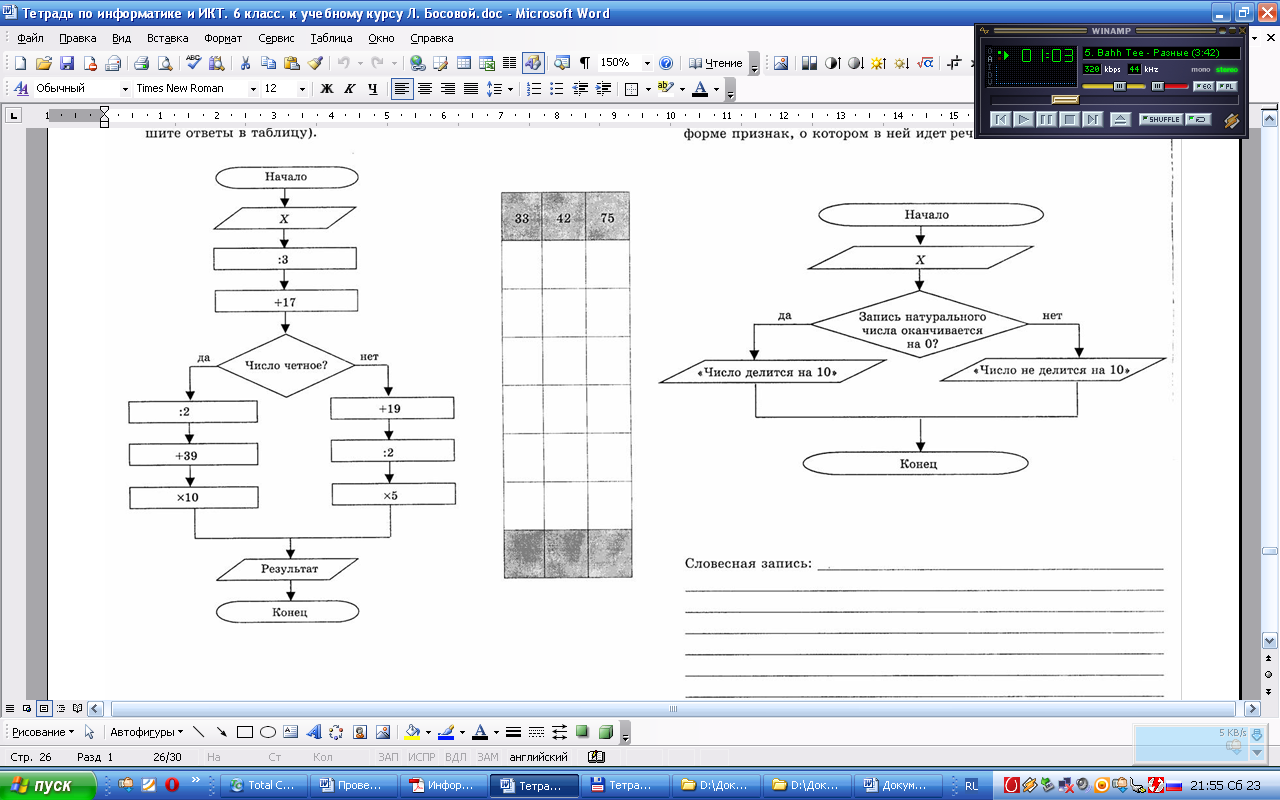Screen dimensions: 1280x800
Task: Center the paragraph text
Action: (425, 89)
